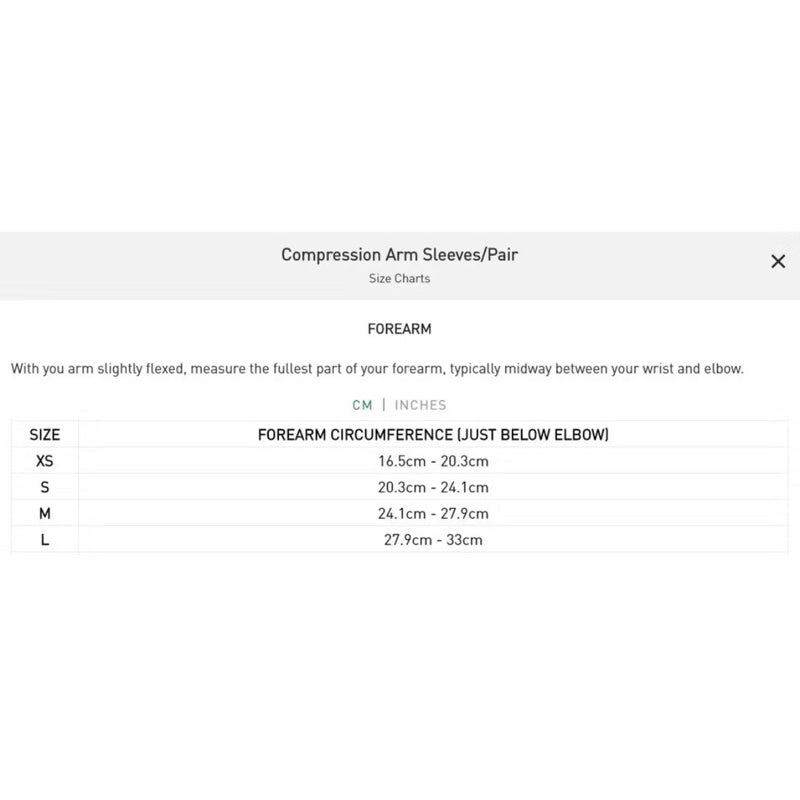The height and width of the screenshot is (800, 800).
Task: Click the 20.3cm - 24.1cm measurement cell
Action: tap(433, 487)
